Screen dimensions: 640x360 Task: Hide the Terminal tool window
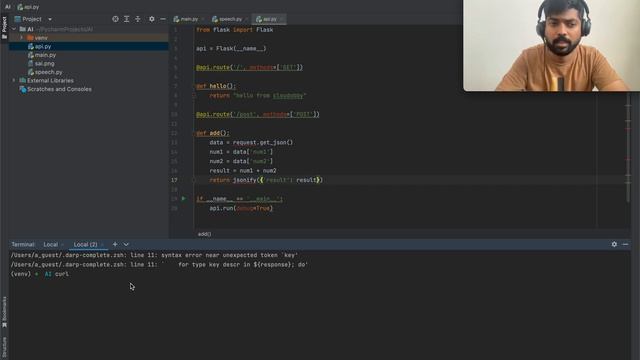pos(625,244)
